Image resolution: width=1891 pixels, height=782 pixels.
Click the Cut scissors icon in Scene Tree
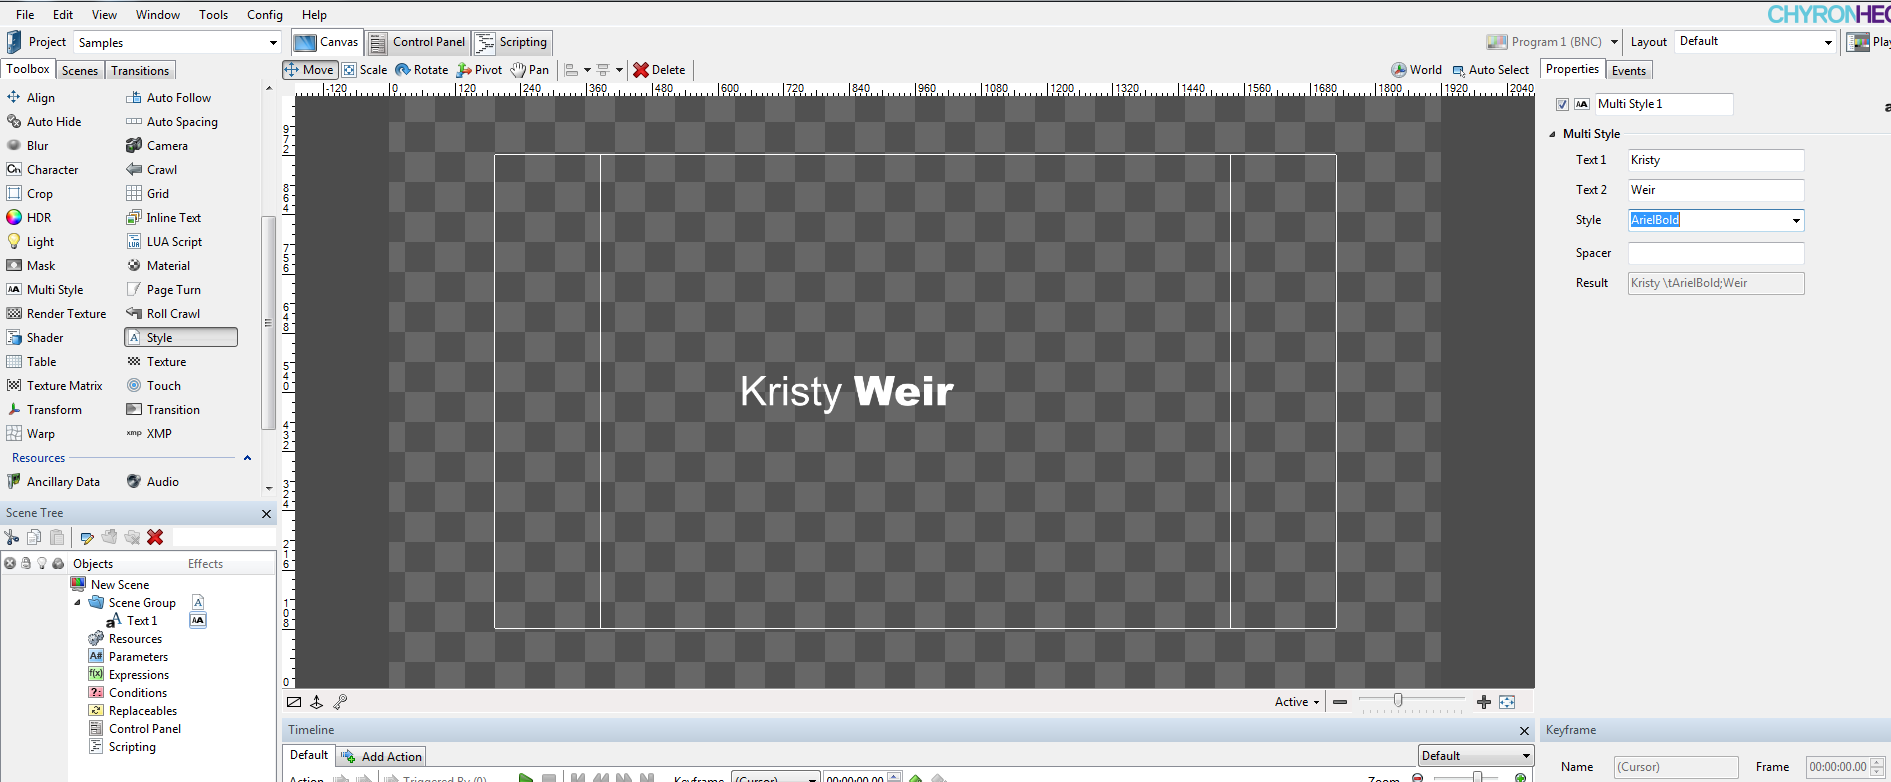12,537
